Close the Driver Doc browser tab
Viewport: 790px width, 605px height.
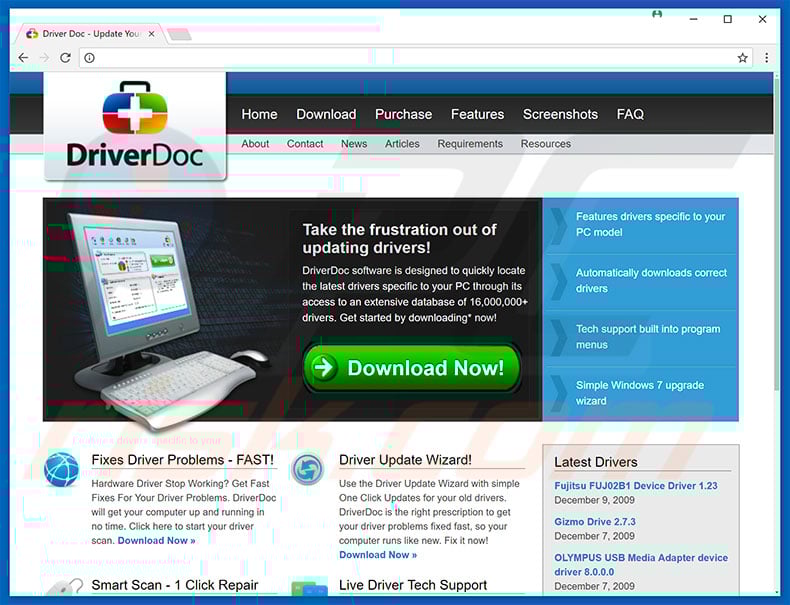[151, 34]
